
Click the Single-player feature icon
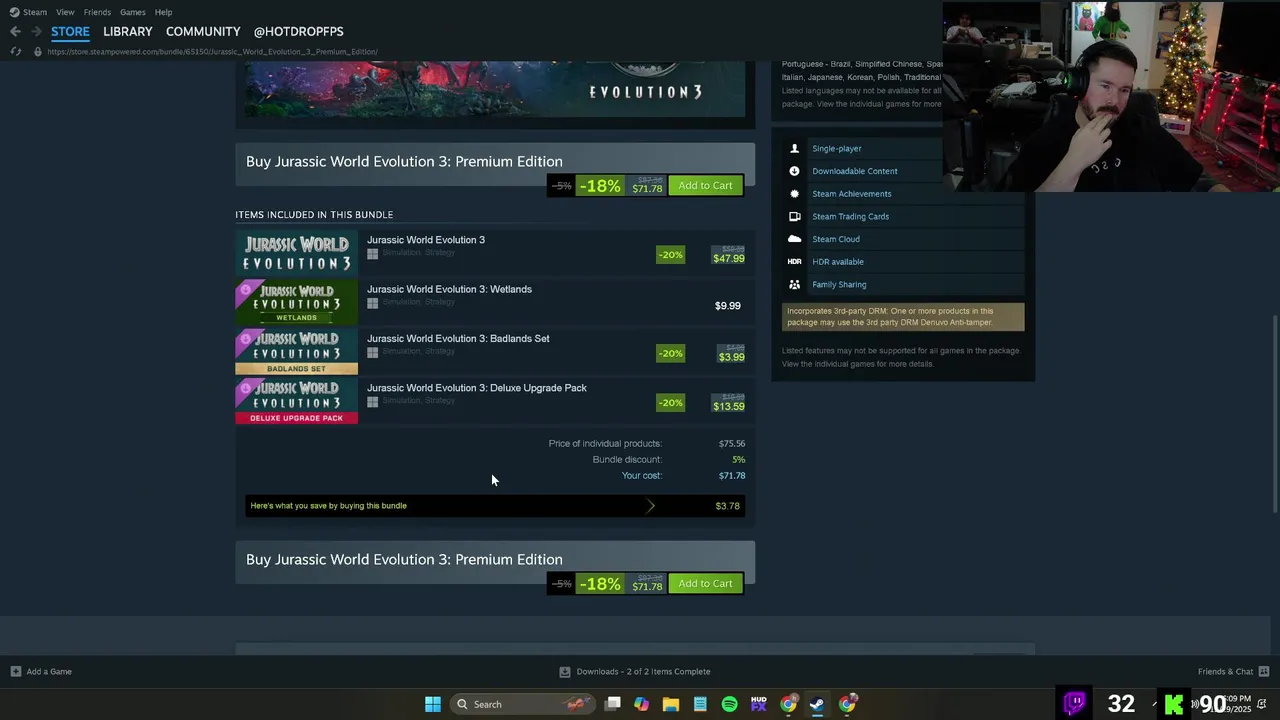click(795, 148)
